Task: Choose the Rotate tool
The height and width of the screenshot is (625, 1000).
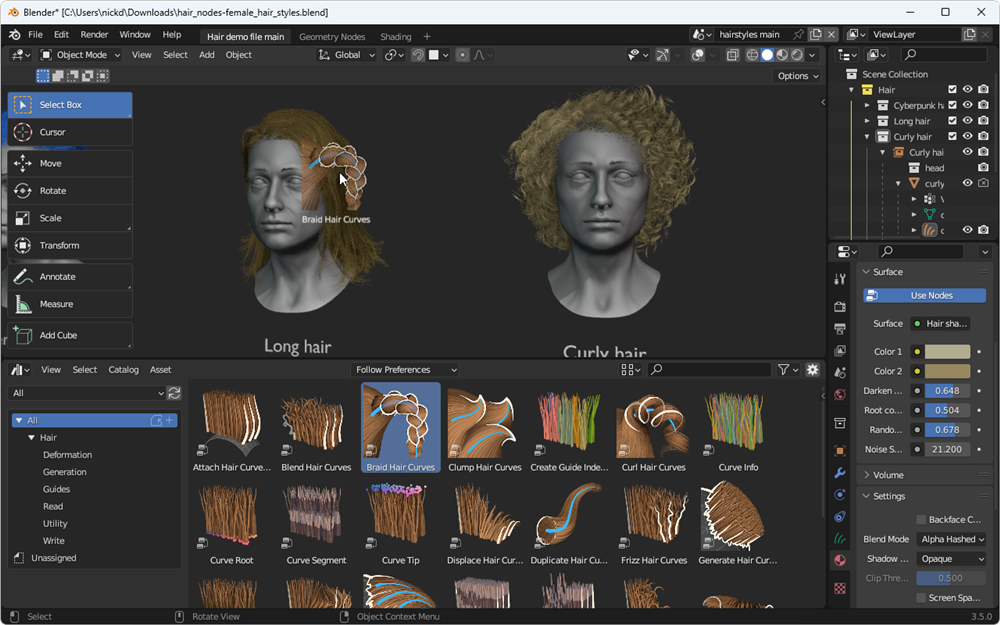Action: (x=69, y=190)
